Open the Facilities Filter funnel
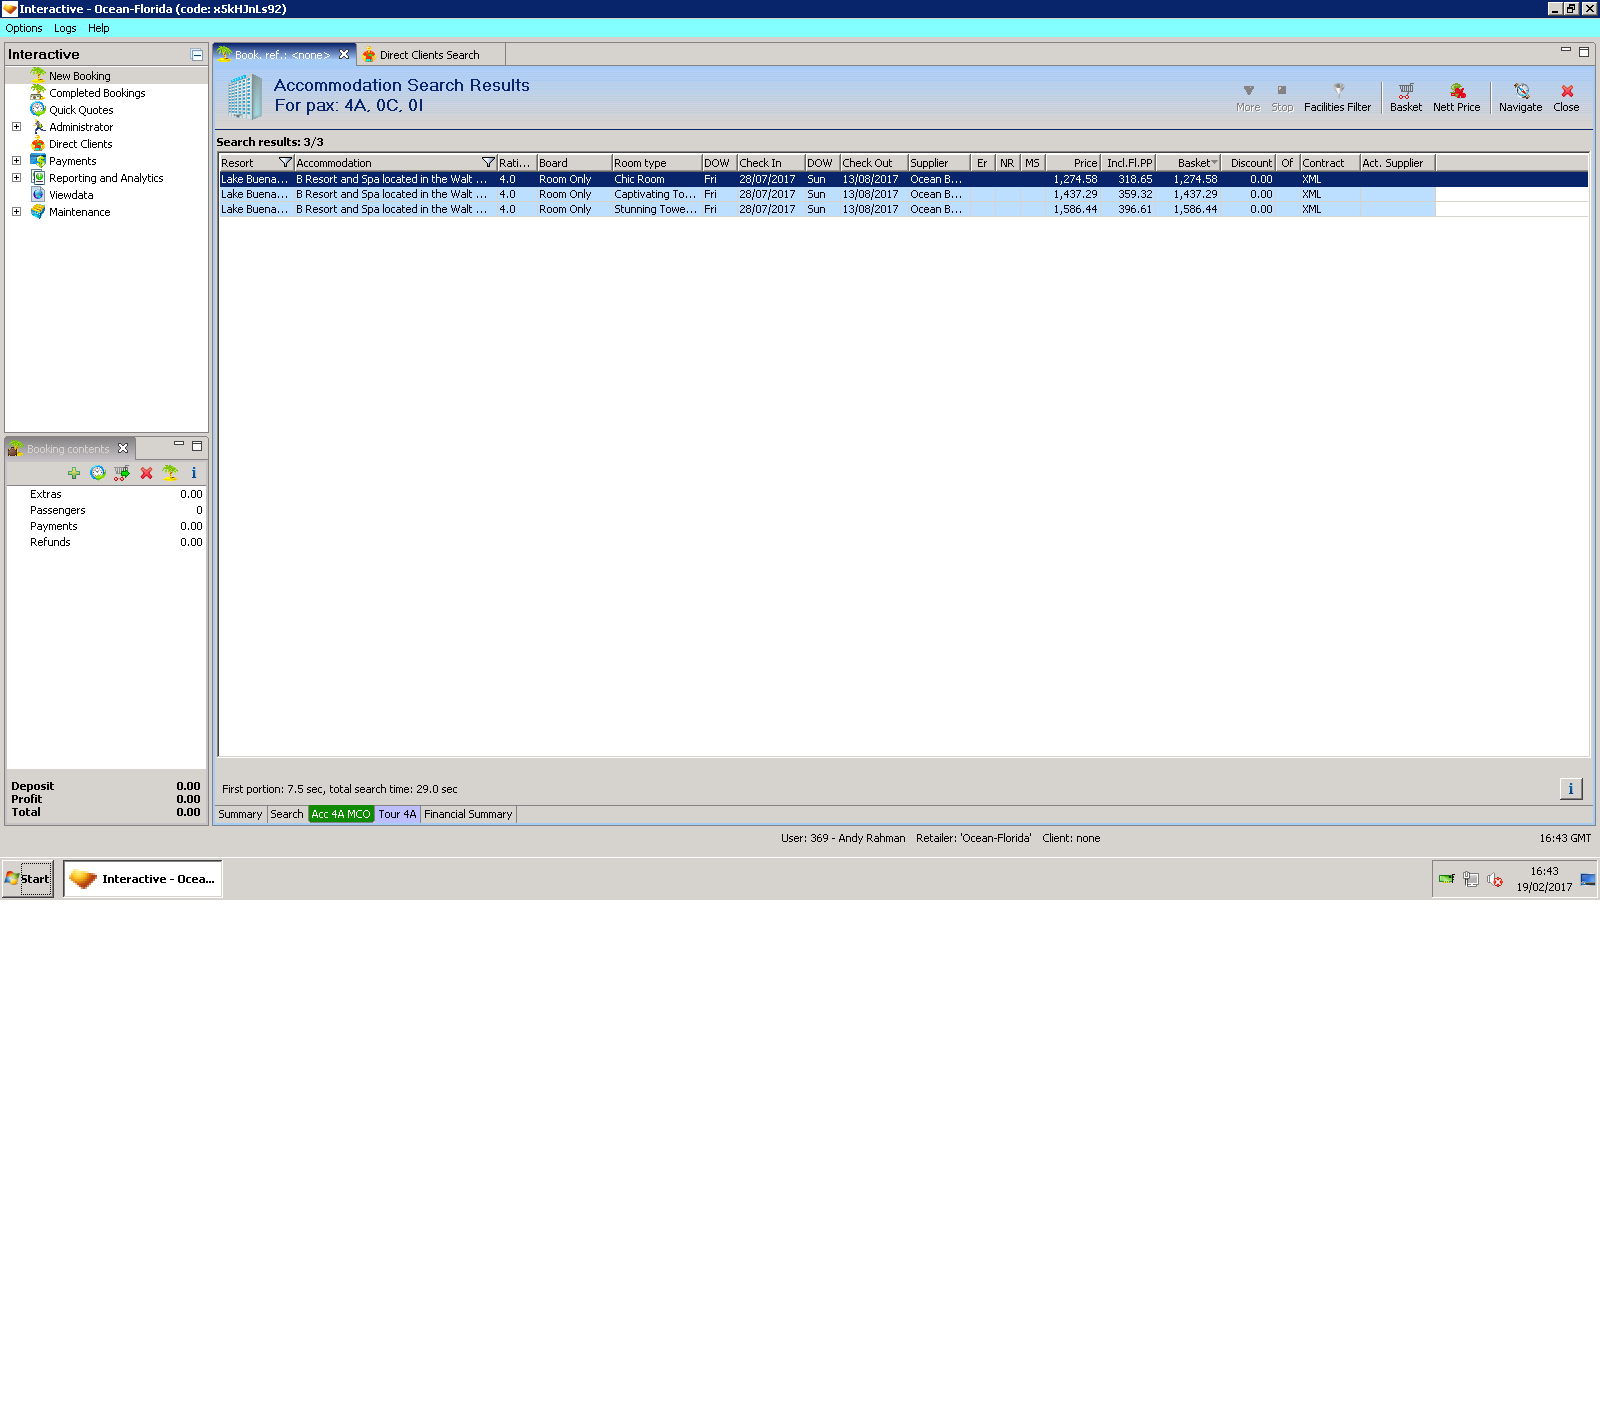 [x=1337, y=97]
